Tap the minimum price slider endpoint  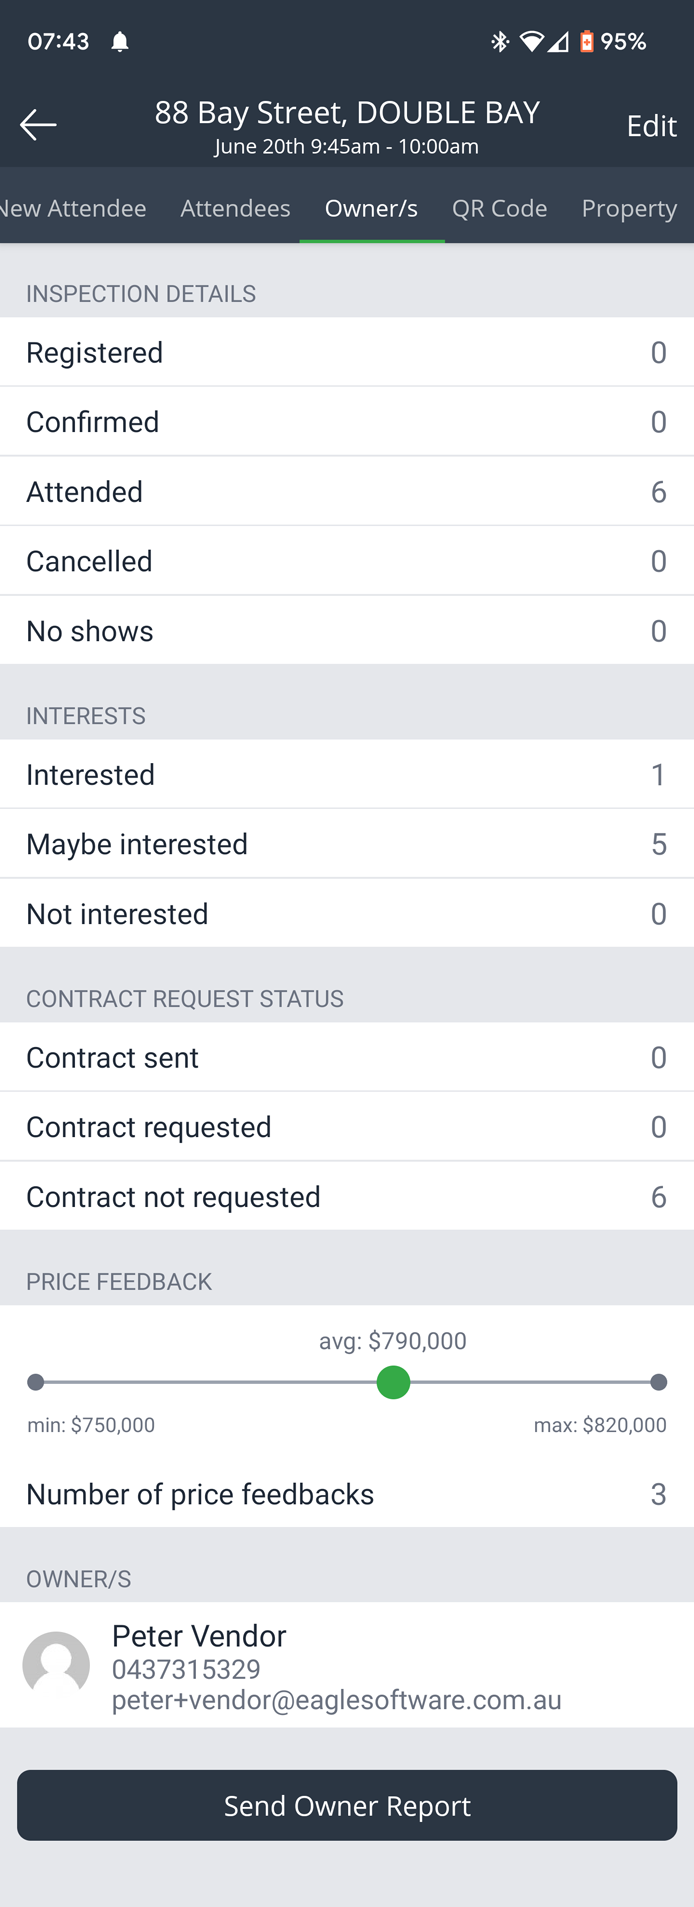pos(36,1382)
